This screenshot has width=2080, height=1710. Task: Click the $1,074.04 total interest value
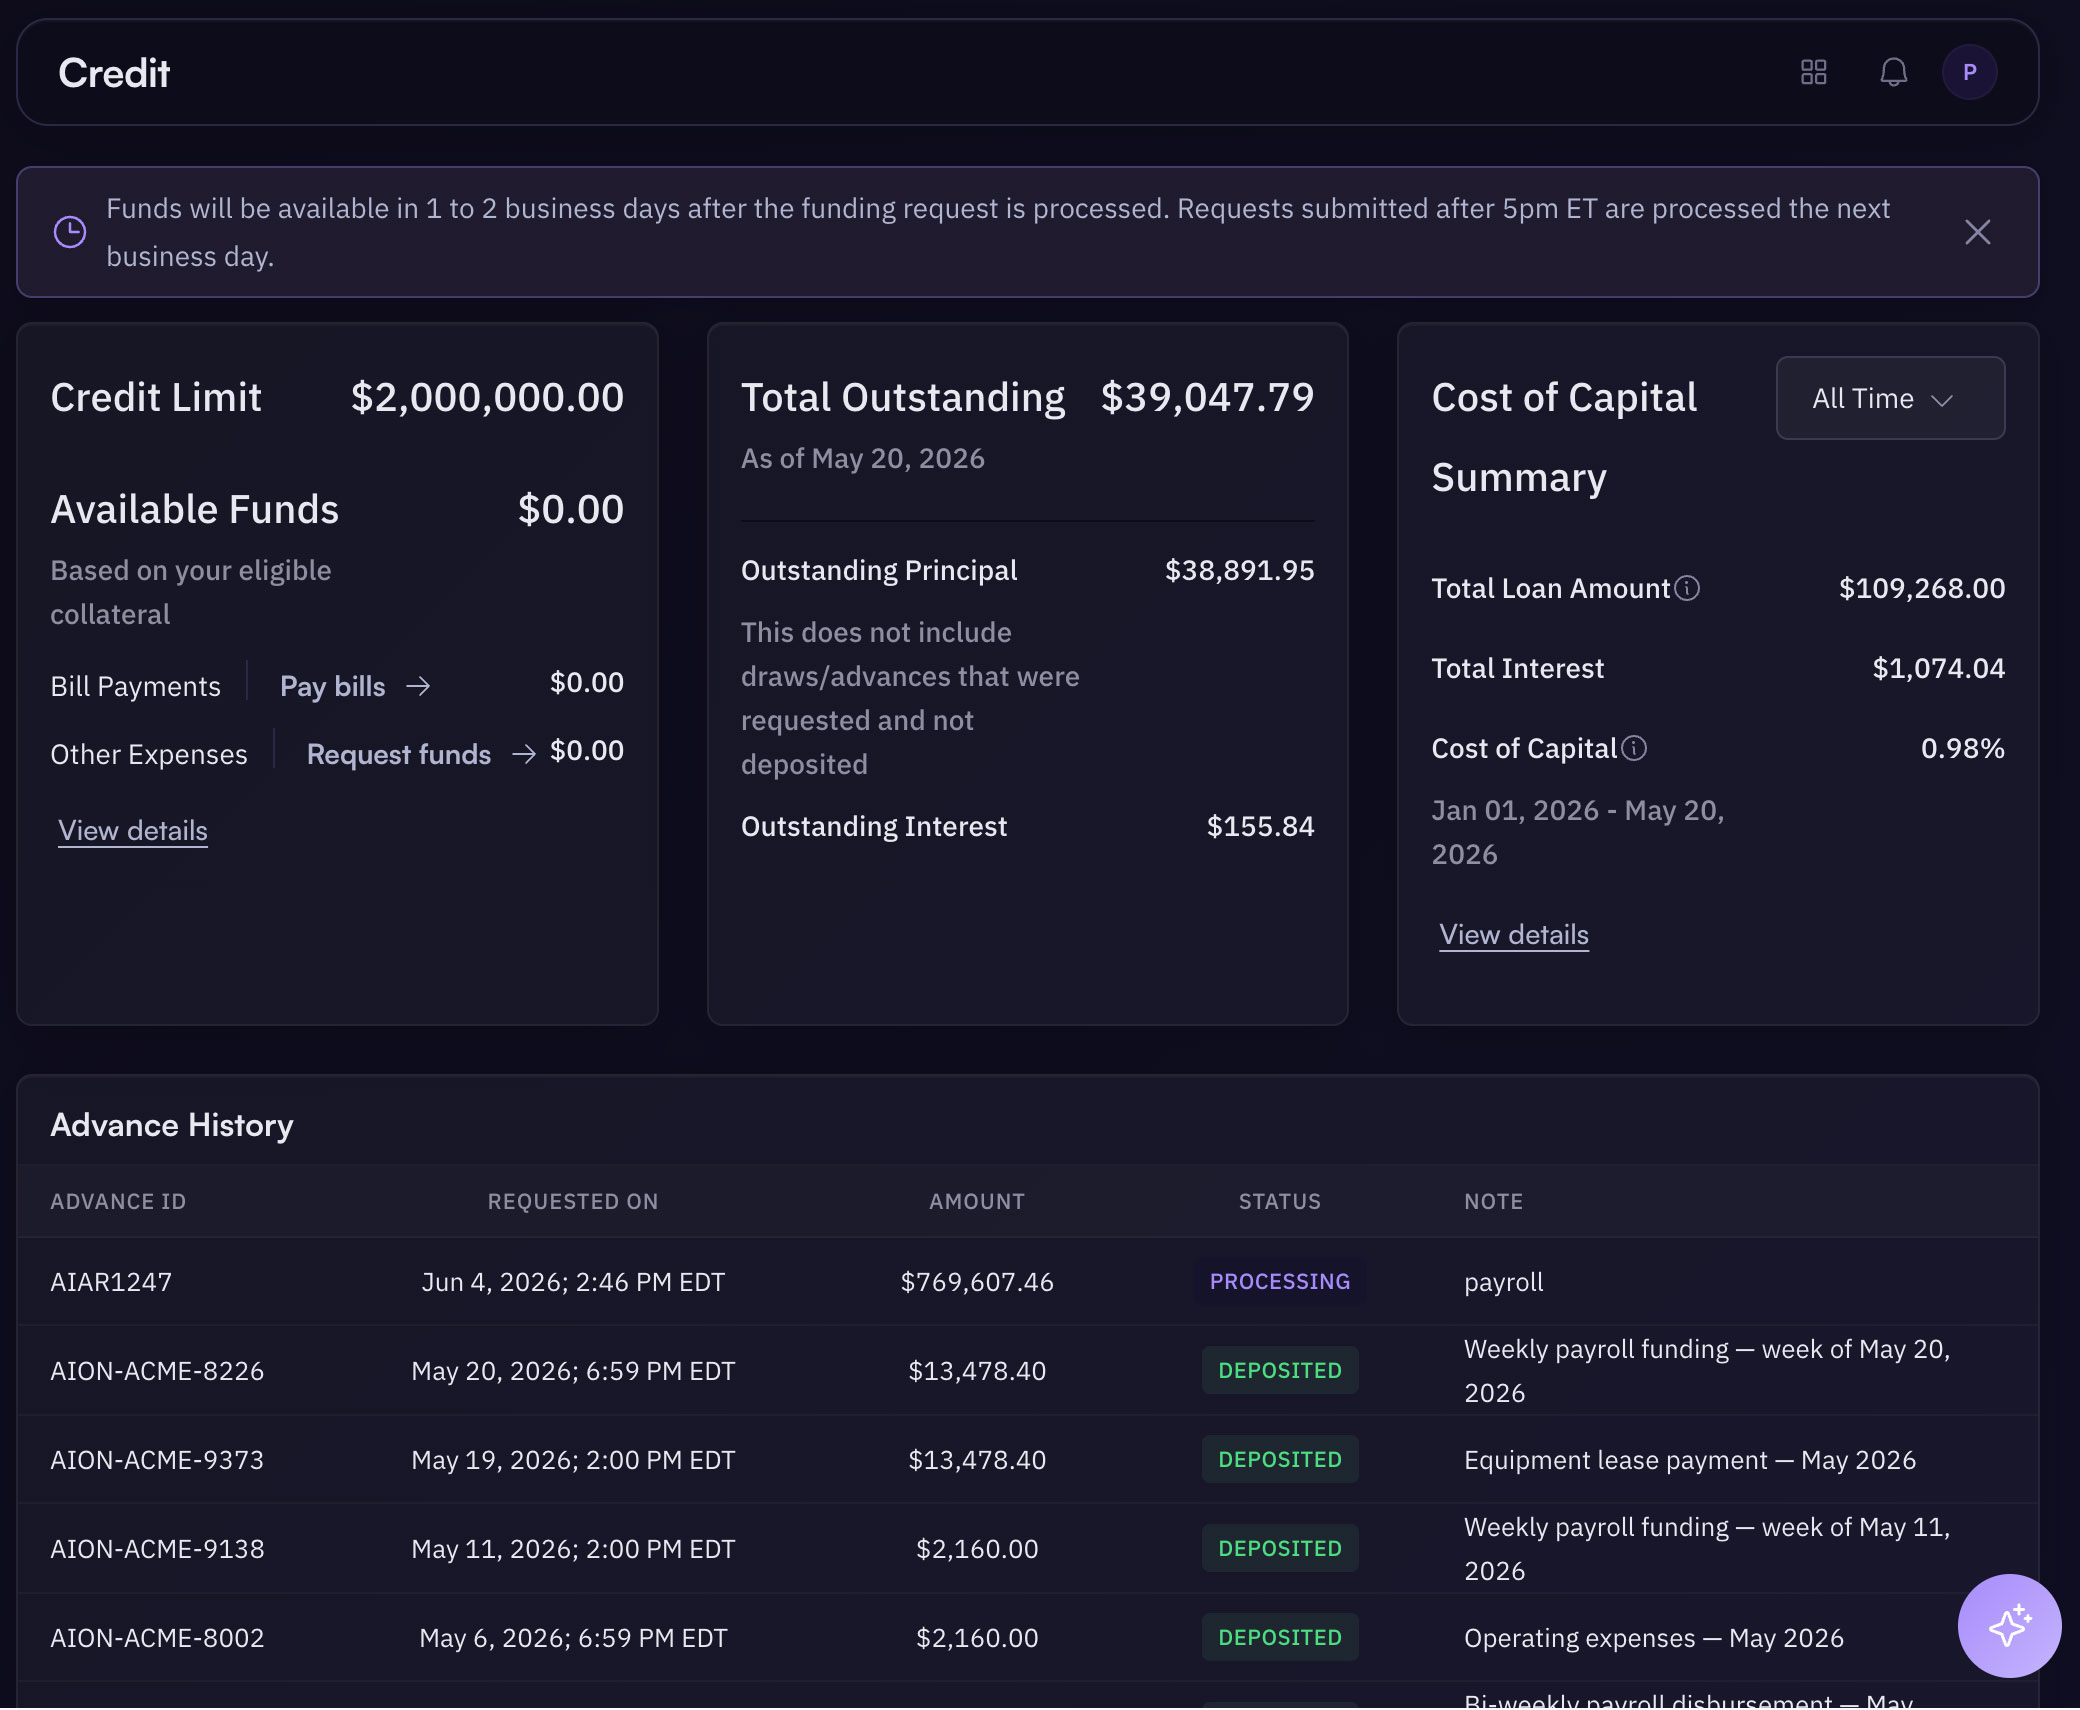[1938, 668]
